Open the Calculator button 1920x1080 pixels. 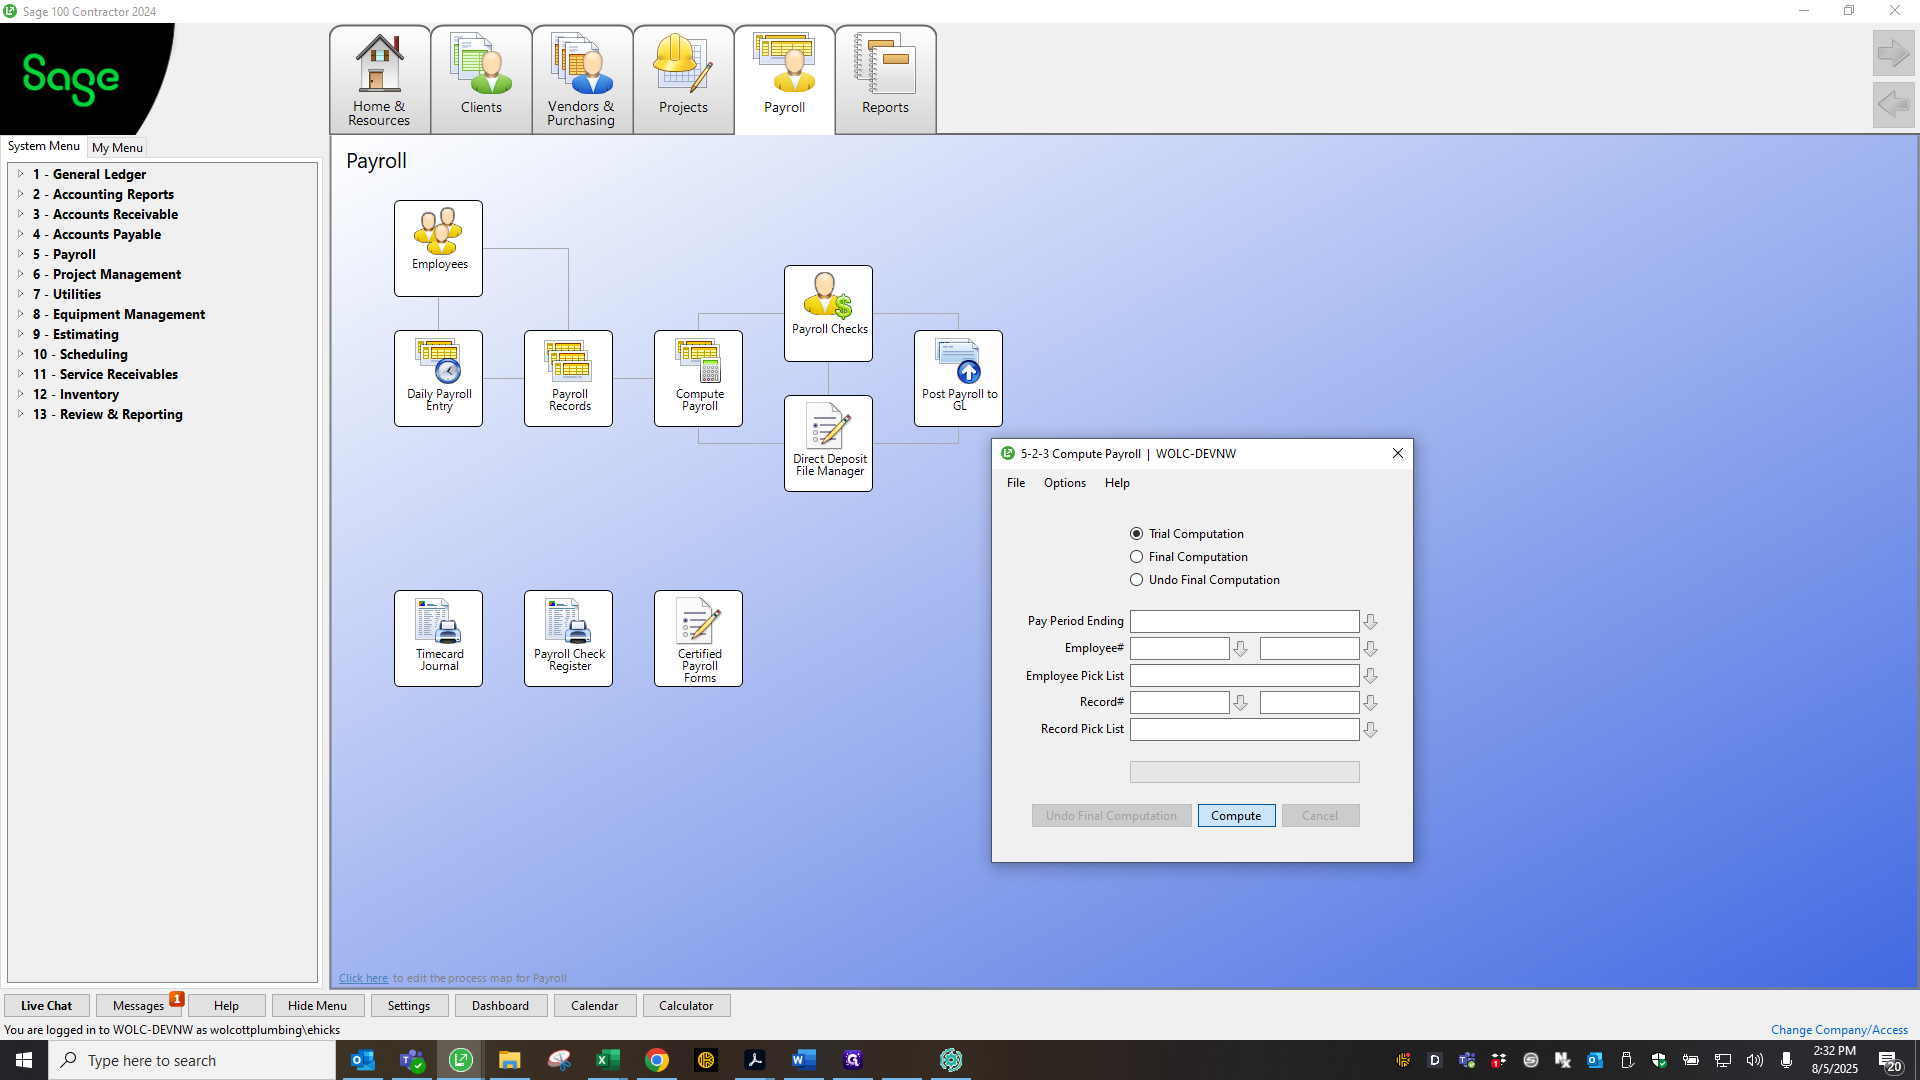coord(686,1006)
